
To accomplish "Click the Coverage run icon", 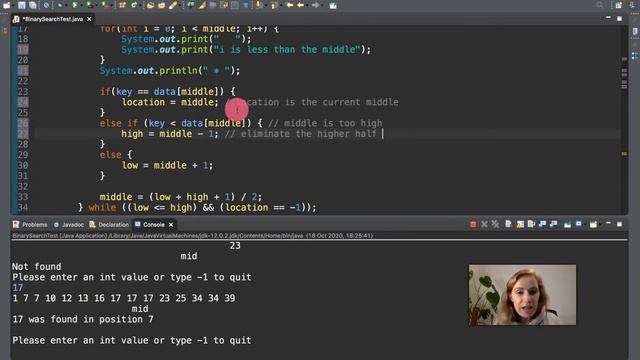I will pyautogui.click(x=89, y=5).
